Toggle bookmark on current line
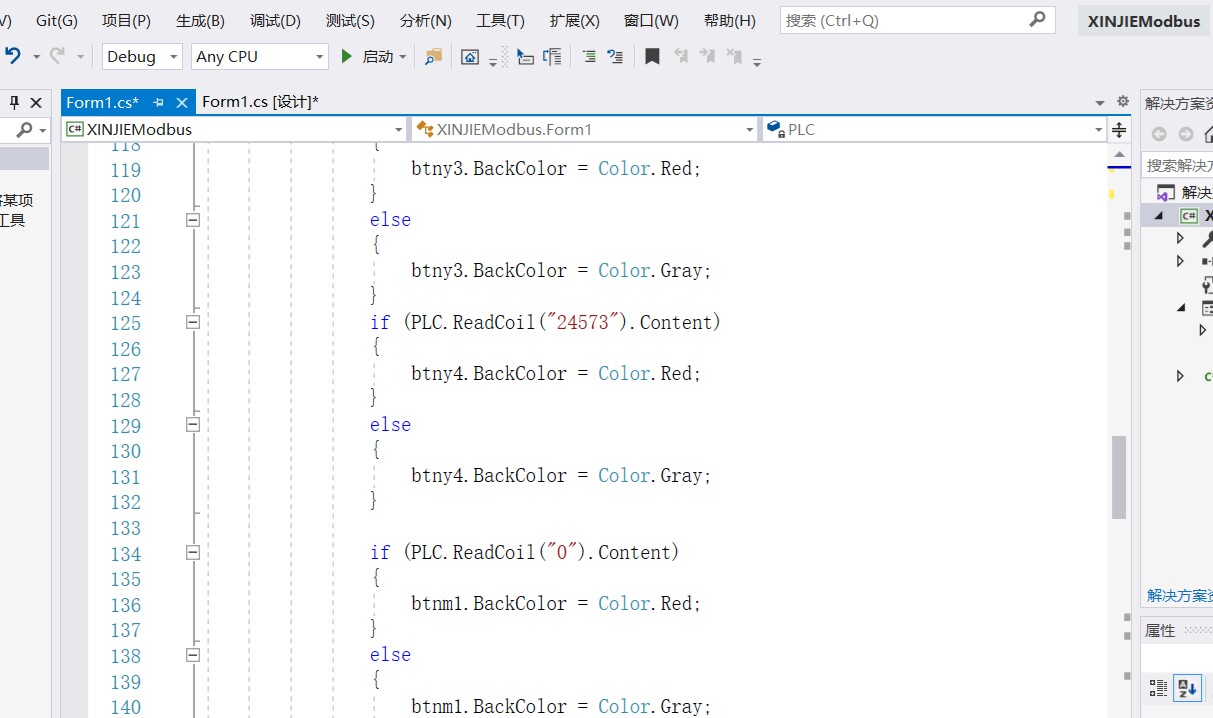 tap(652, 57)
